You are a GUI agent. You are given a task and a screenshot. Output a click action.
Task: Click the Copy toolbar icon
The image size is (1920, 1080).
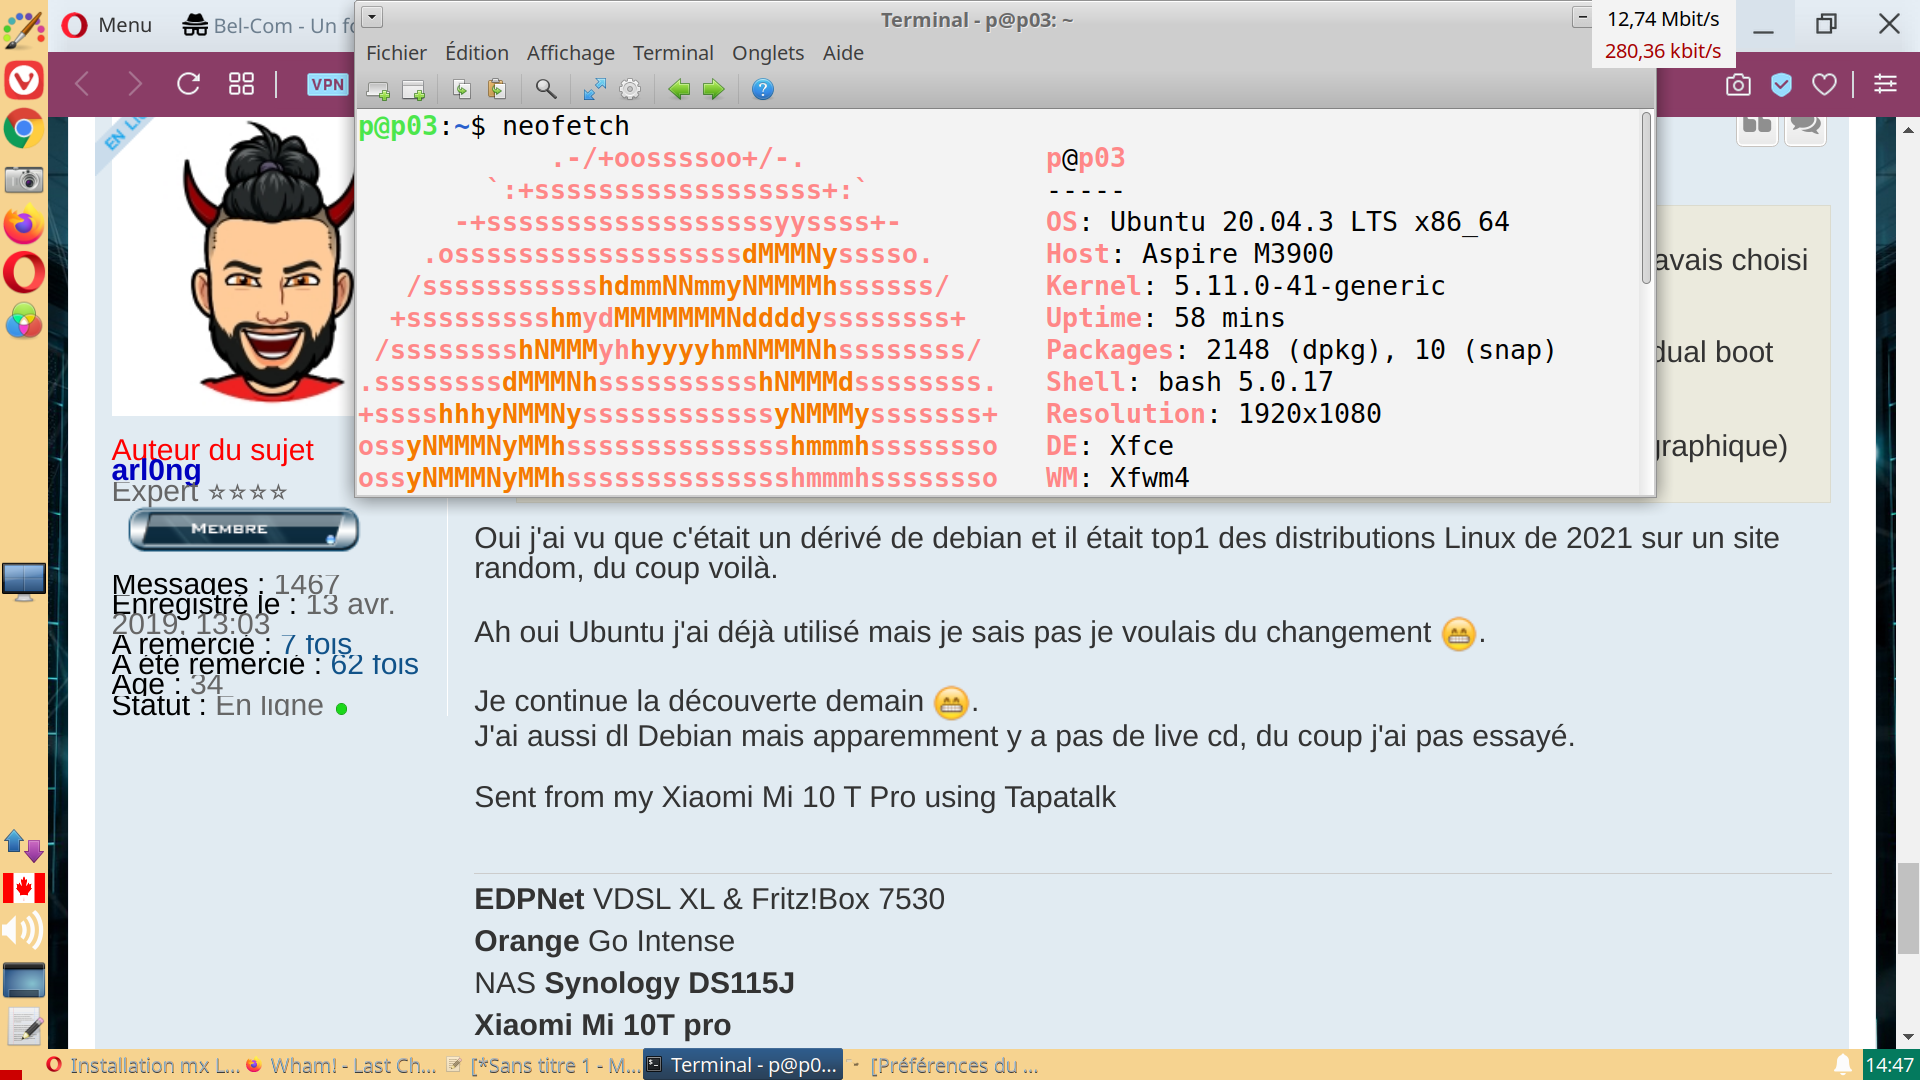[461, 90]
